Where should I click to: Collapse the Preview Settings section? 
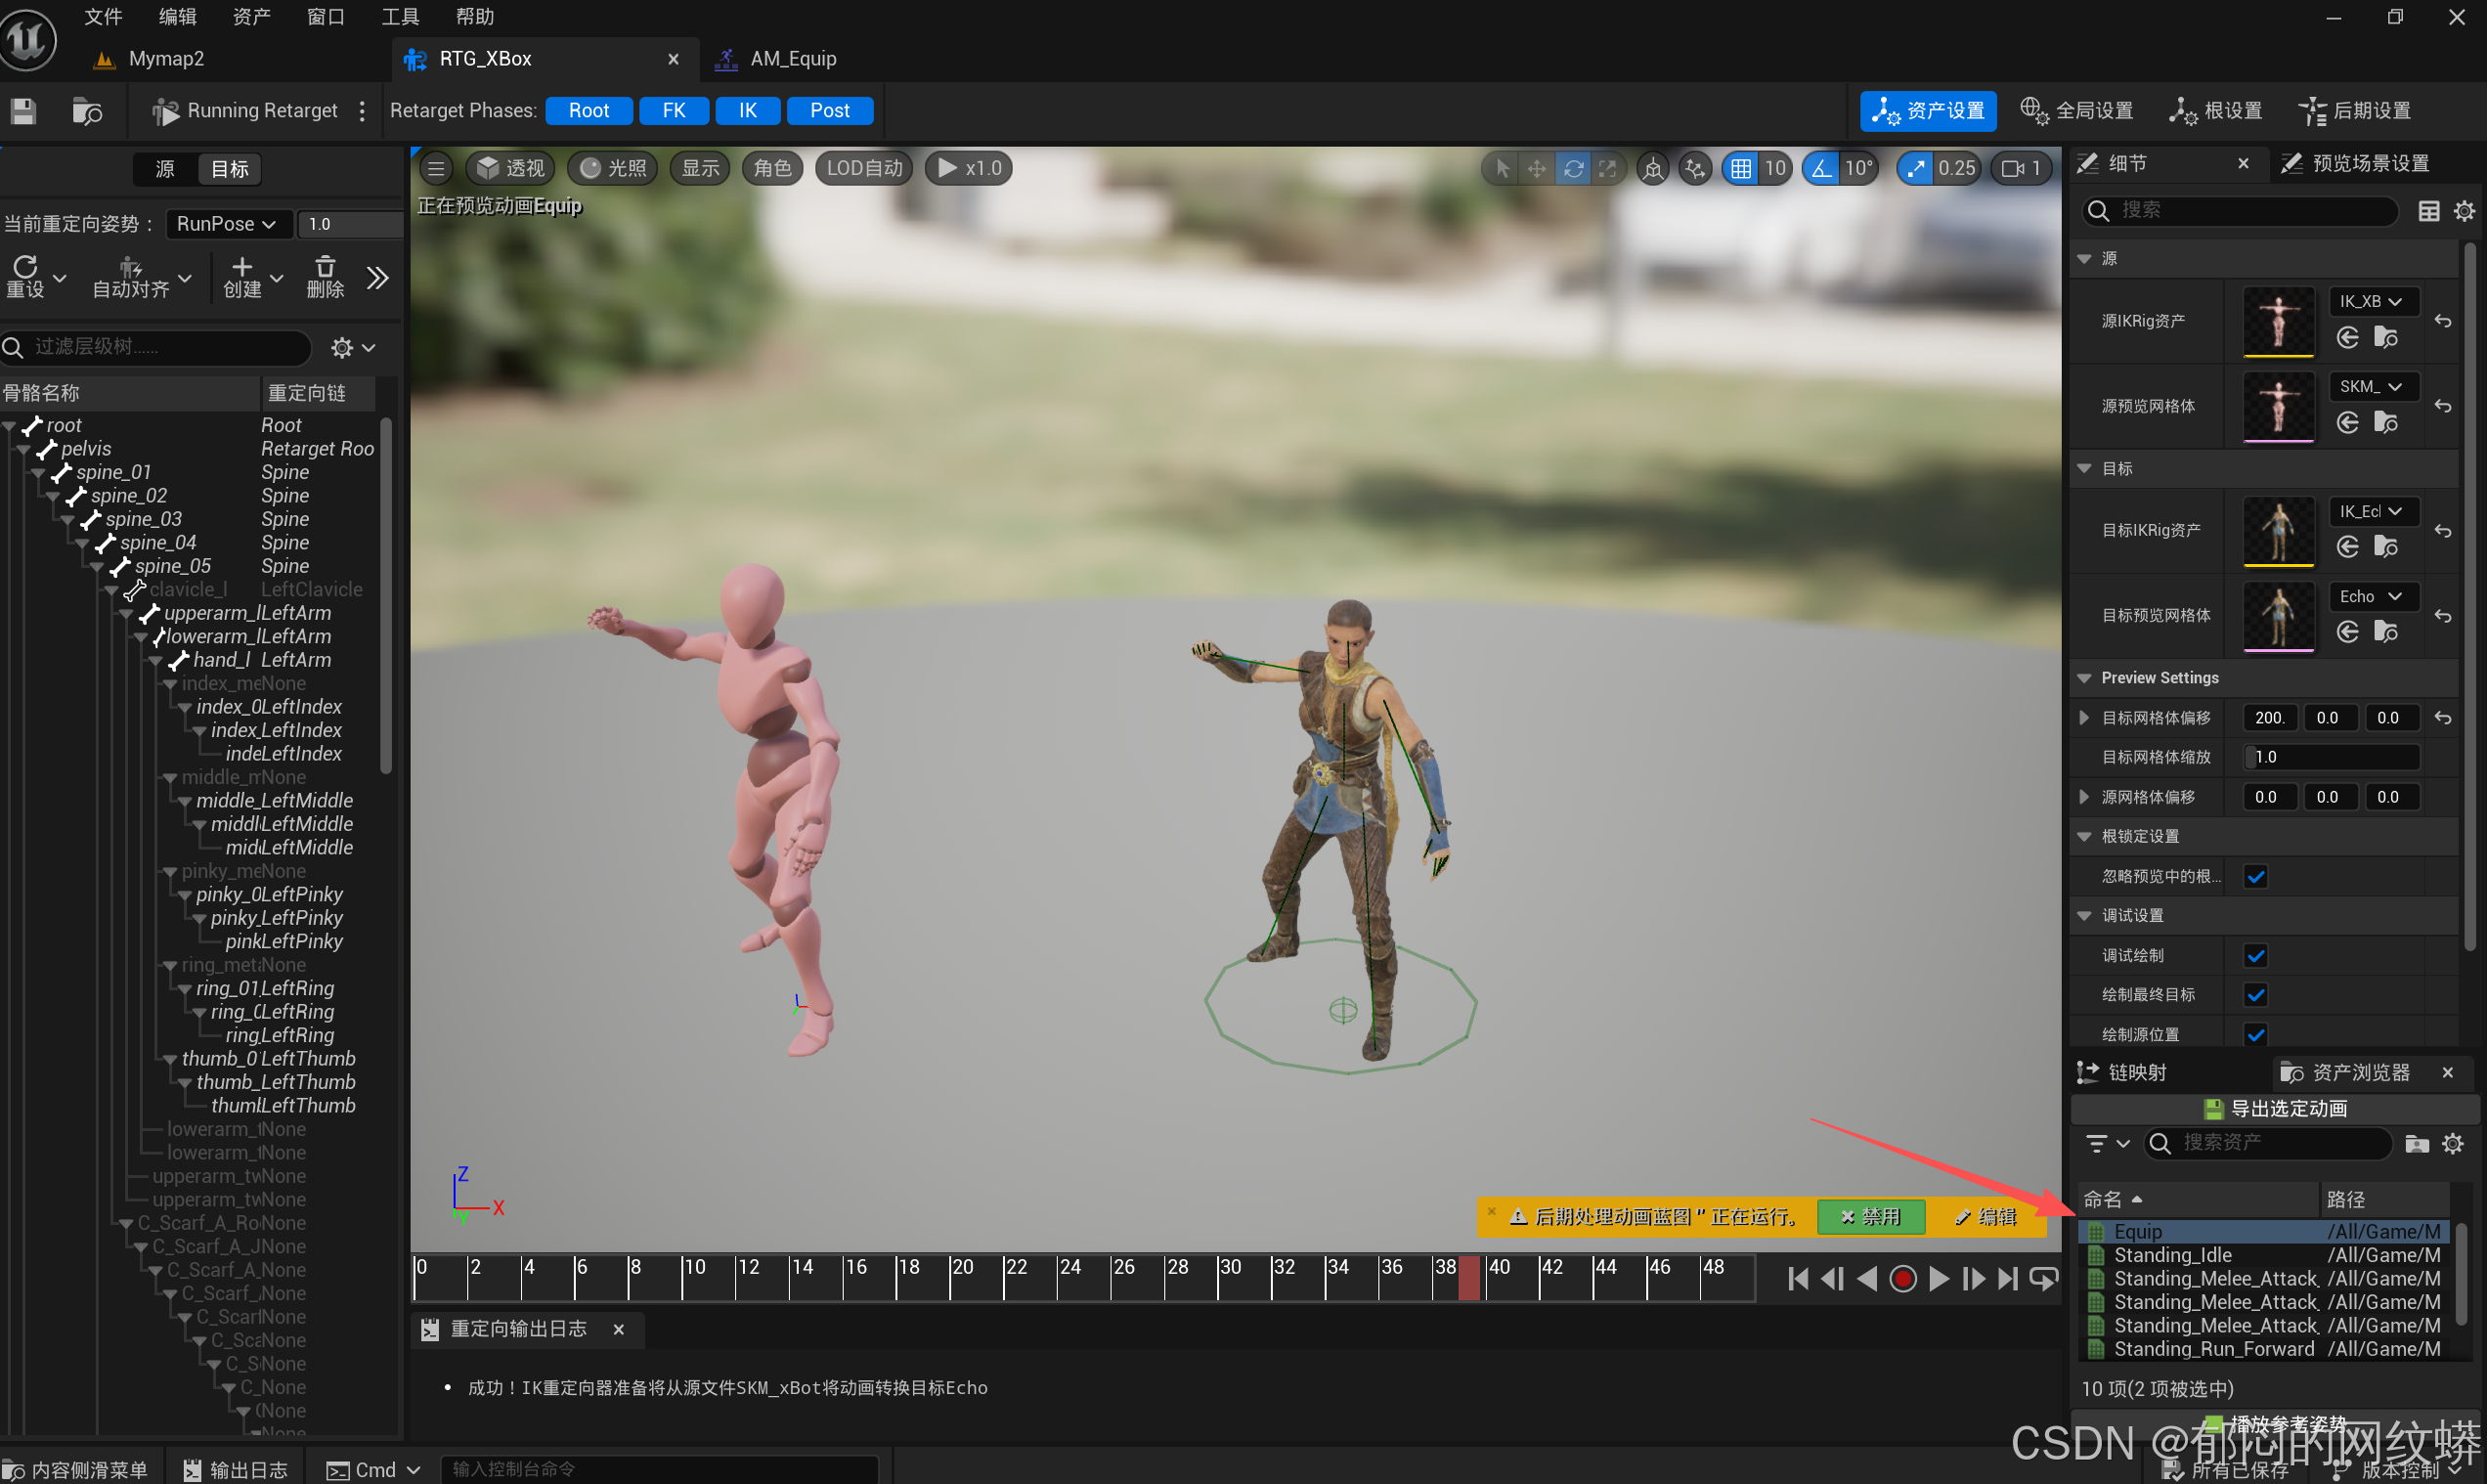click(x=2085, y=678)
